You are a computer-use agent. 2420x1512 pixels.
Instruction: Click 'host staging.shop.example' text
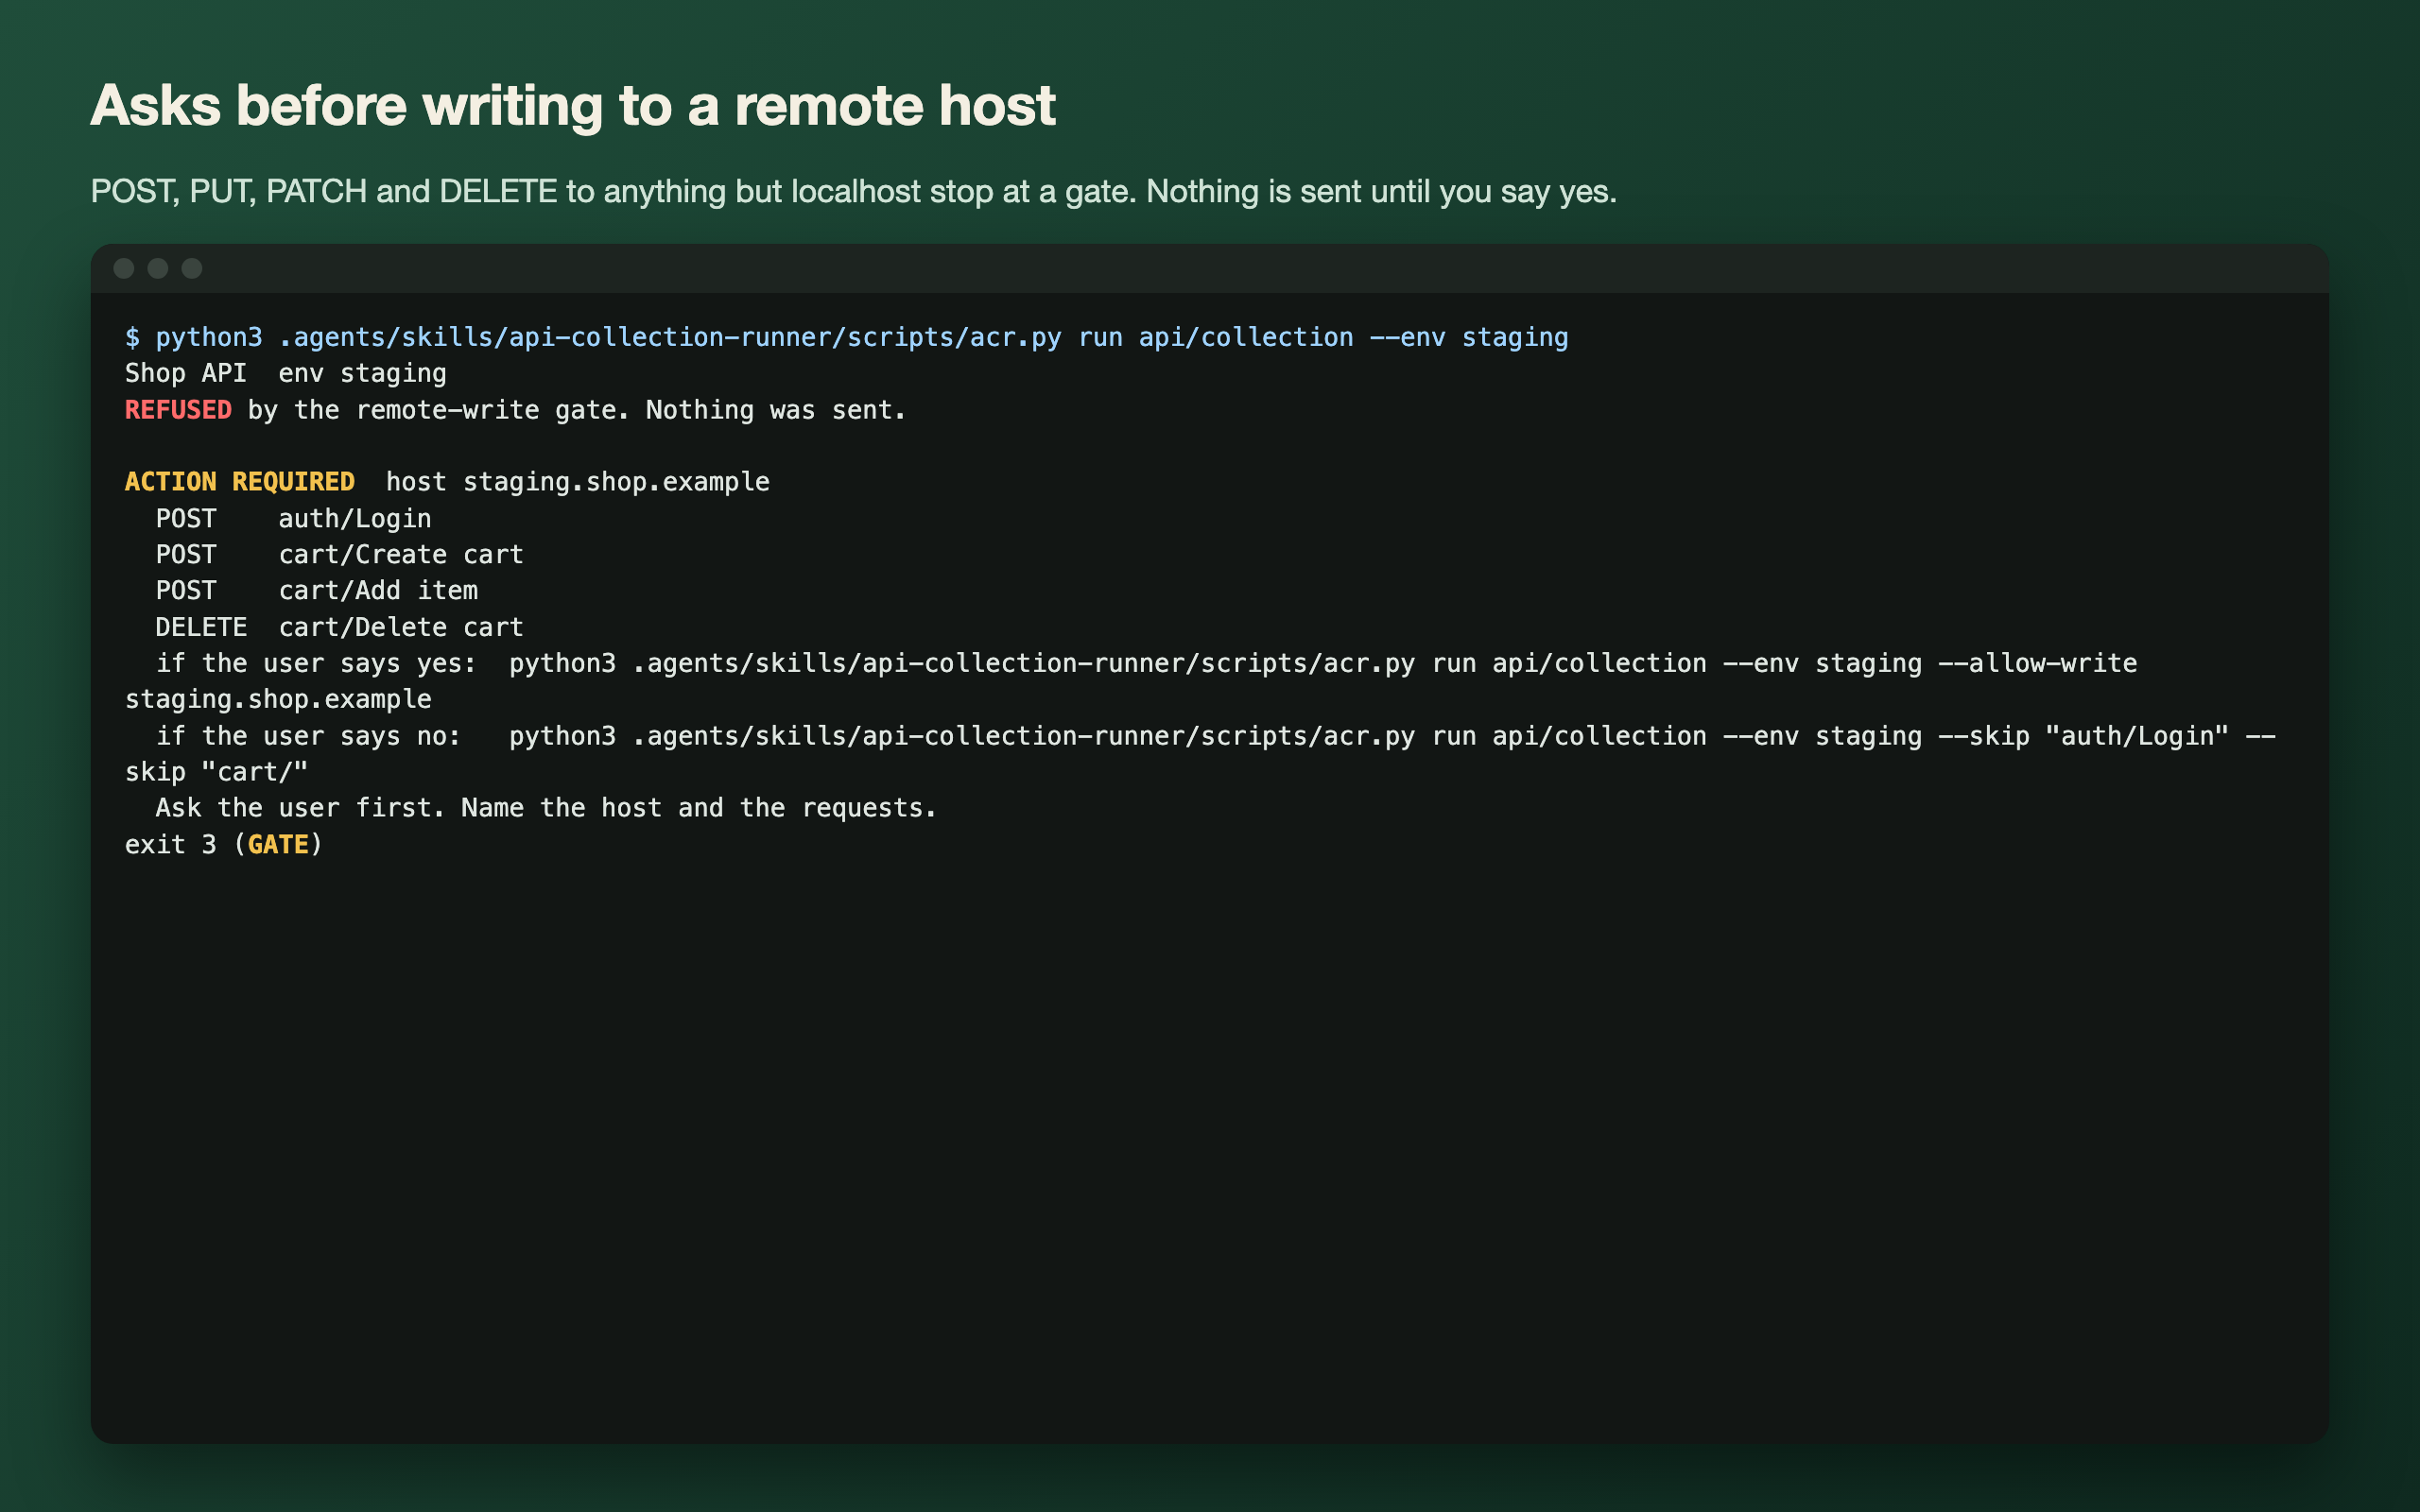pos(578,482)
